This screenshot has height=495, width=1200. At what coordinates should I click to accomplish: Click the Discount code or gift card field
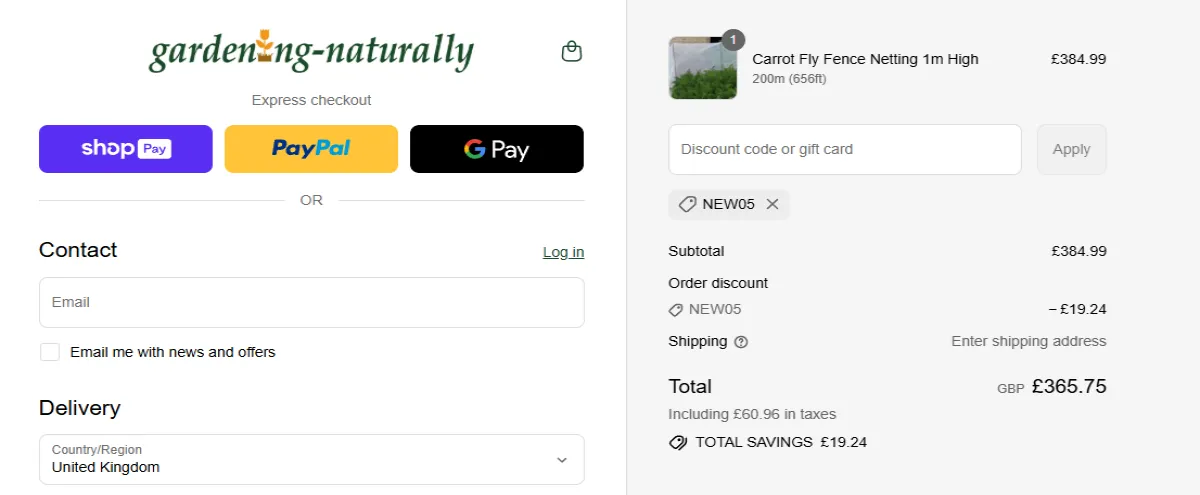tap(845, 149)
